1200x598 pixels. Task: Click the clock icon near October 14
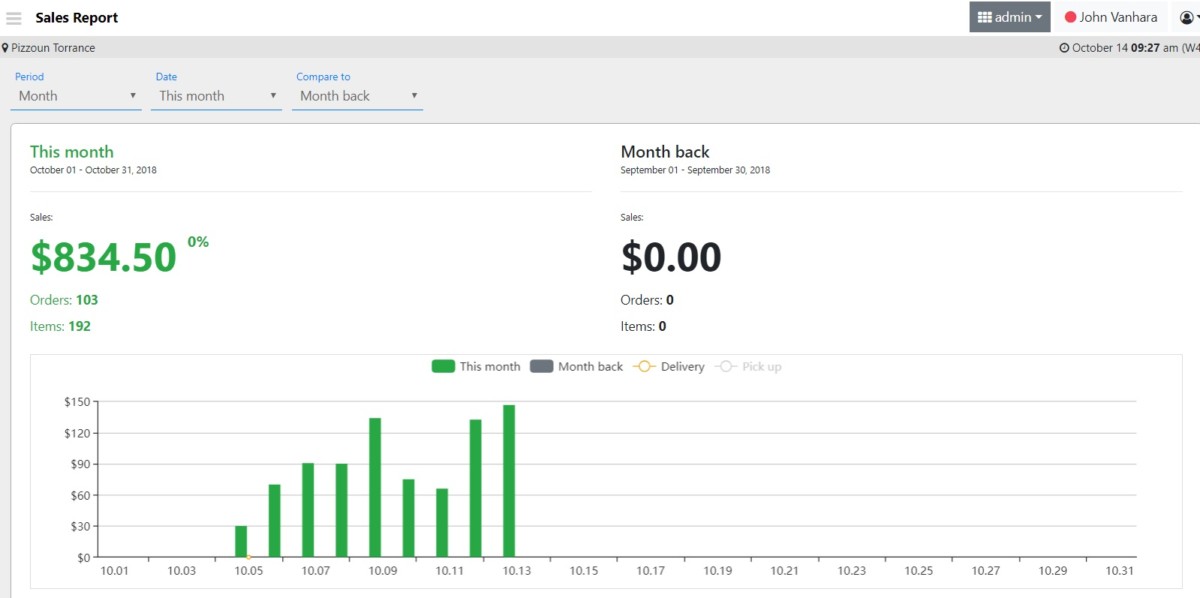[x=1064, y=47]
